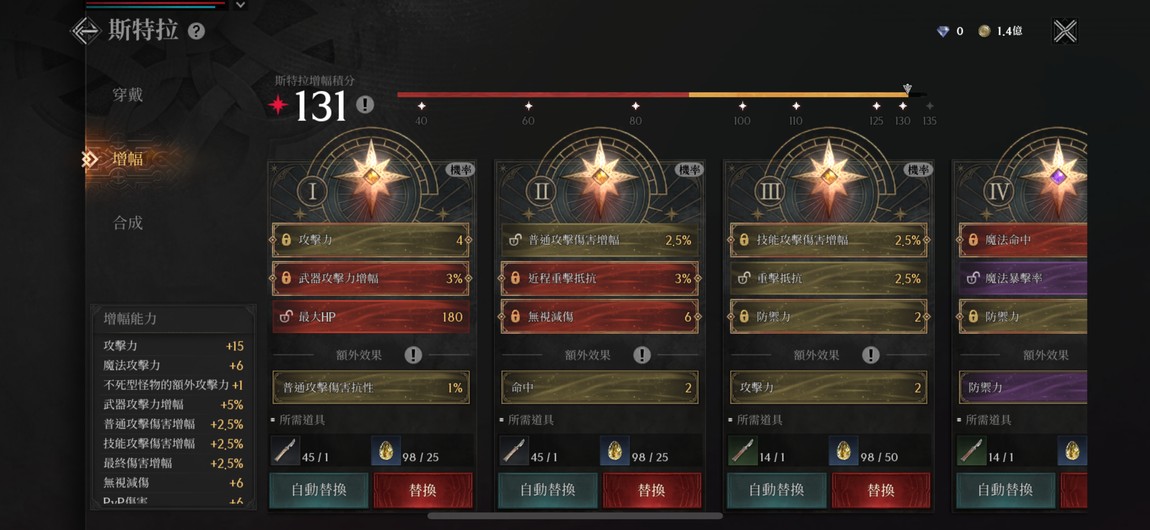The width and height of the screenshot is (1150, 530).
Task: Select the star emblem of slot III
Action: 829,177
